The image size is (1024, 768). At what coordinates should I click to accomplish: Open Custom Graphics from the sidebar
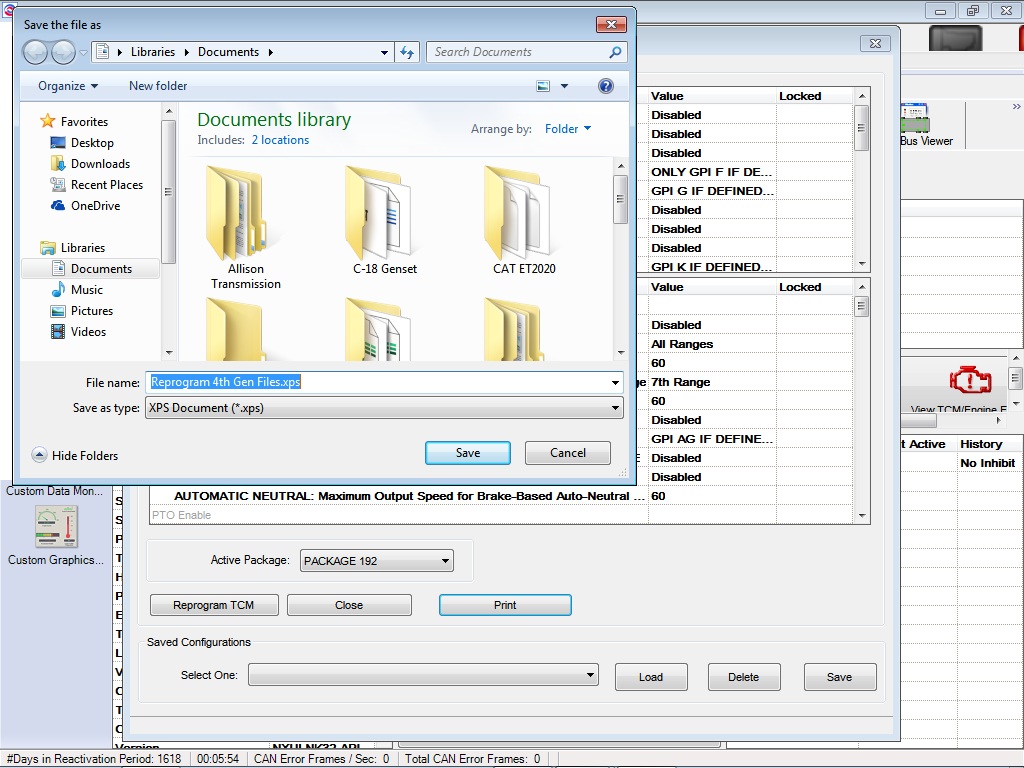55,527
